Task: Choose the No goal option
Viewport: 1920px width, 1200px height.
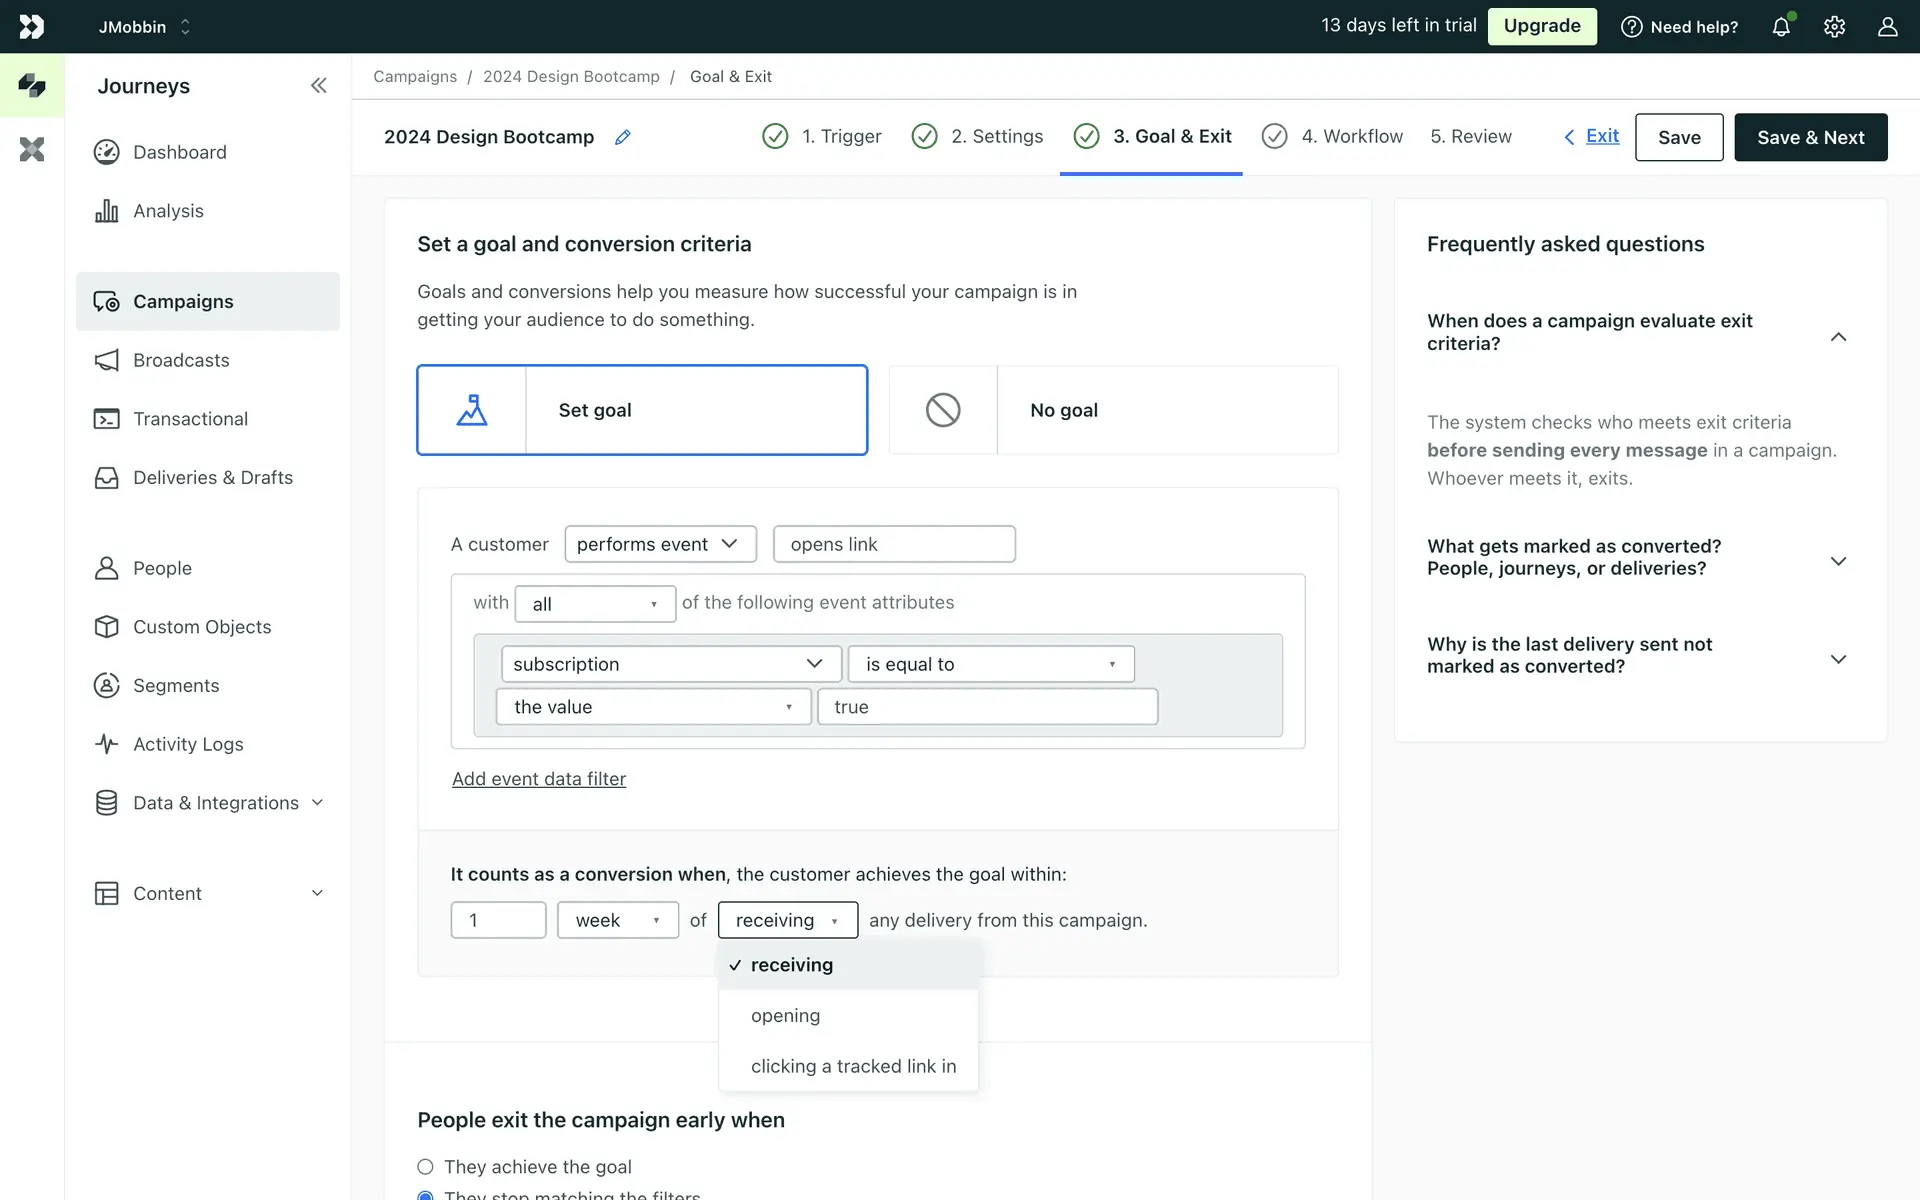Action: 1113,410
